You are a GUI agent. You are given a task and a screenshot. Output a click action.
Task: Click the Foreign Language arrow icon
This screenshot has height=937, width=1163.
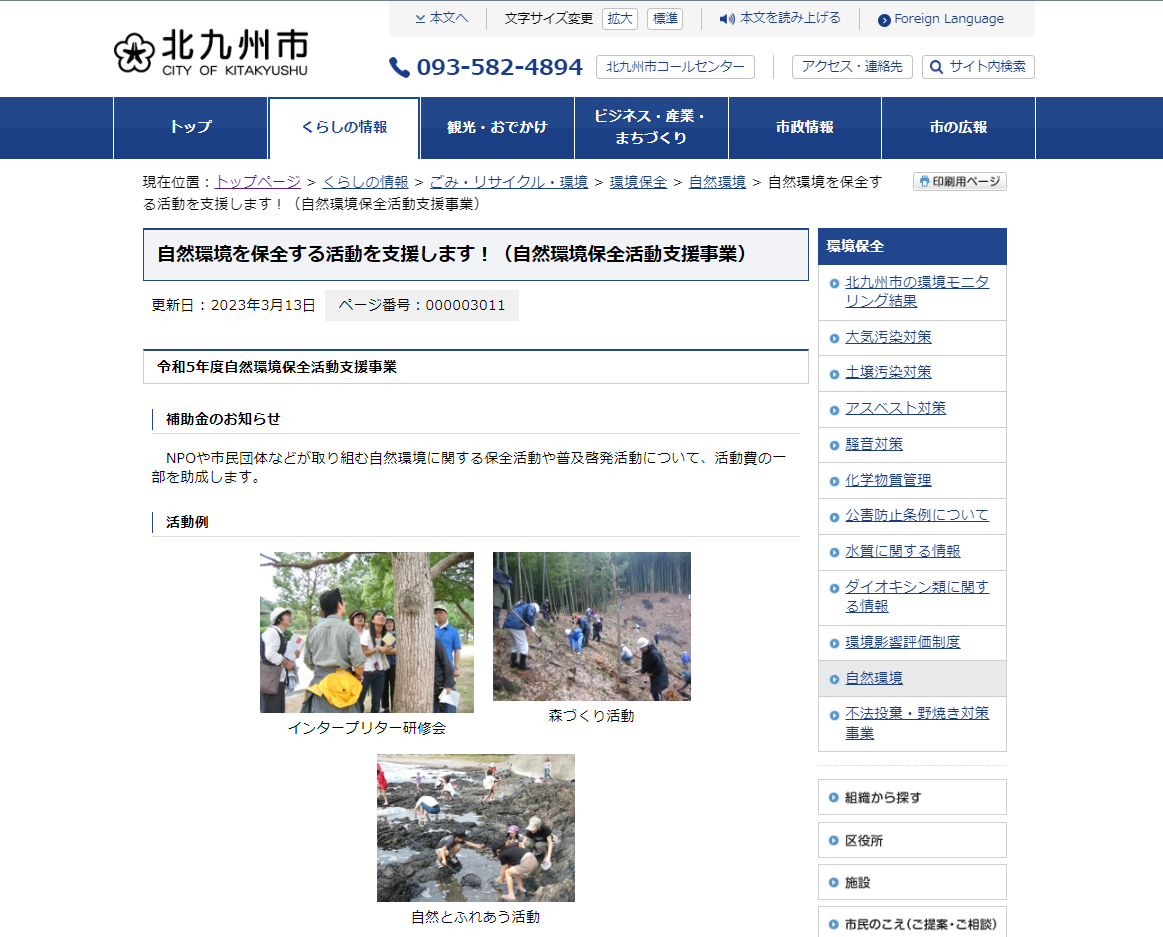[x=884, y=20]
